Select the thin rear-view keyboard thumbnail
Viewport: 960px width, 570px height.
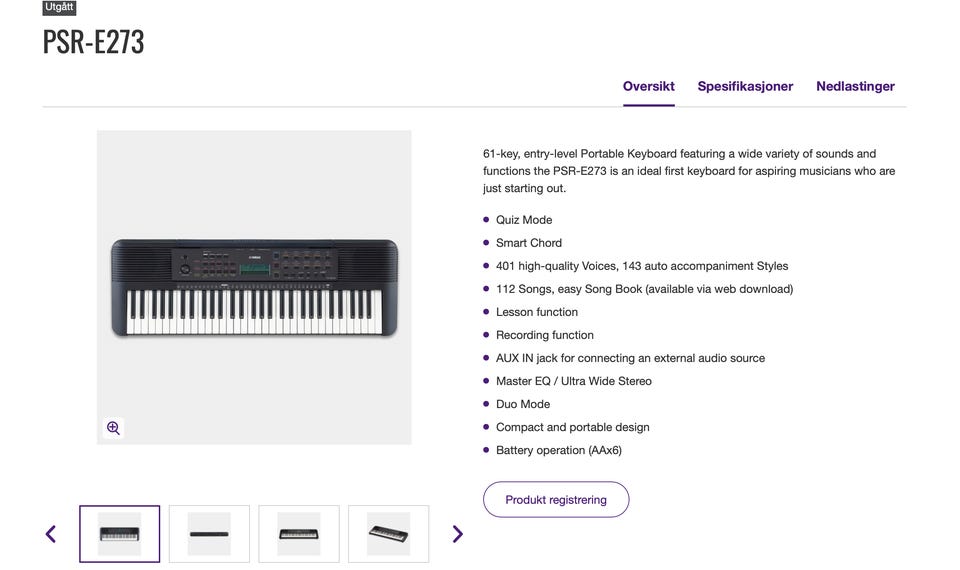point(209,534)
